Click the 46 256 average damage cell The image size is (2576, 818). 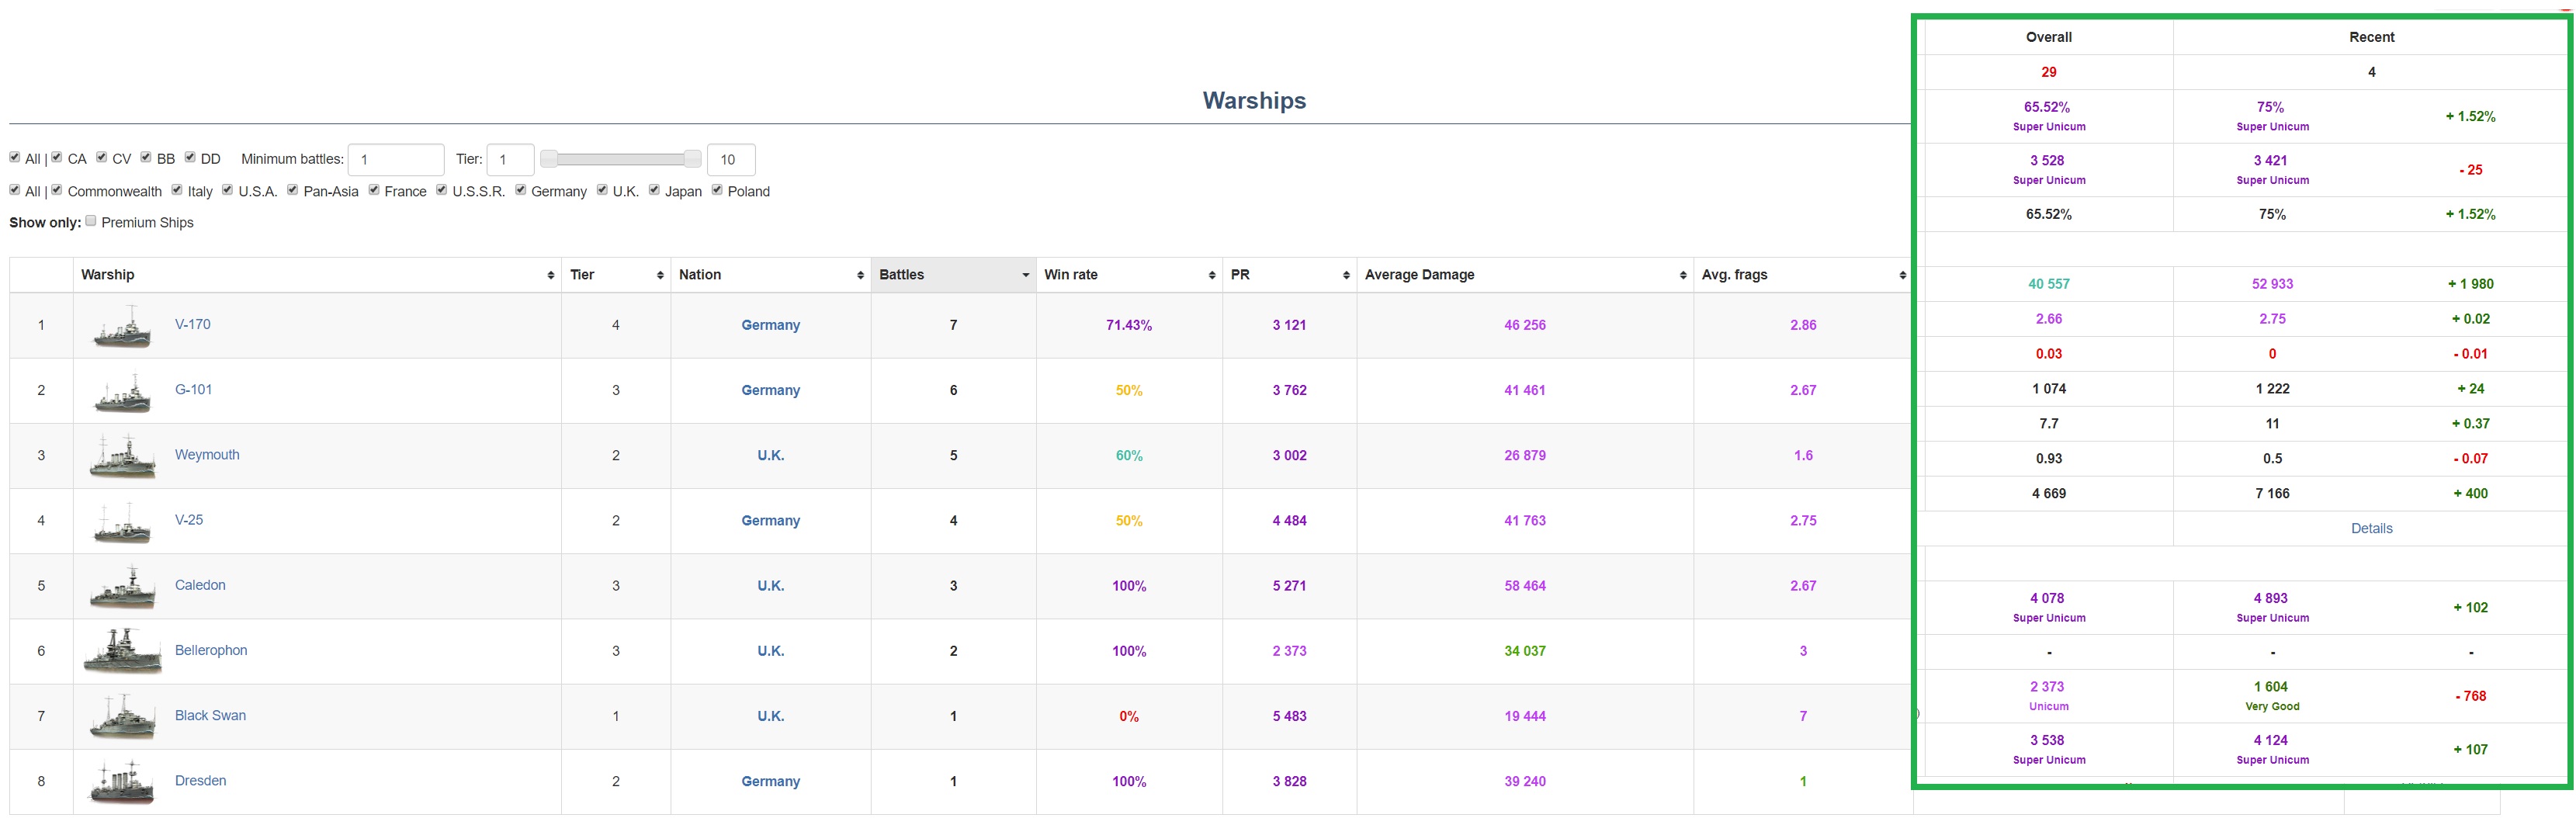point(1525,325)
